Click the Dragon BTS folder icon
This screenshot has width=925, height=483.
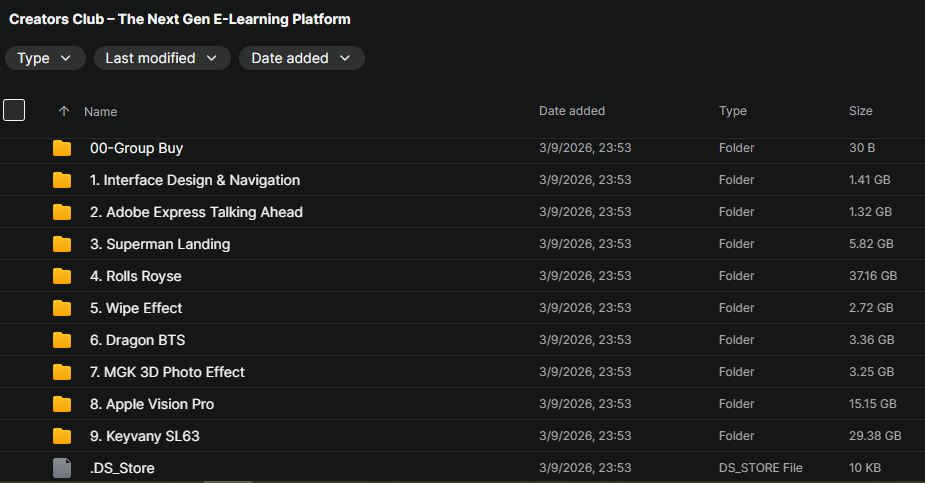click(62, 340)
